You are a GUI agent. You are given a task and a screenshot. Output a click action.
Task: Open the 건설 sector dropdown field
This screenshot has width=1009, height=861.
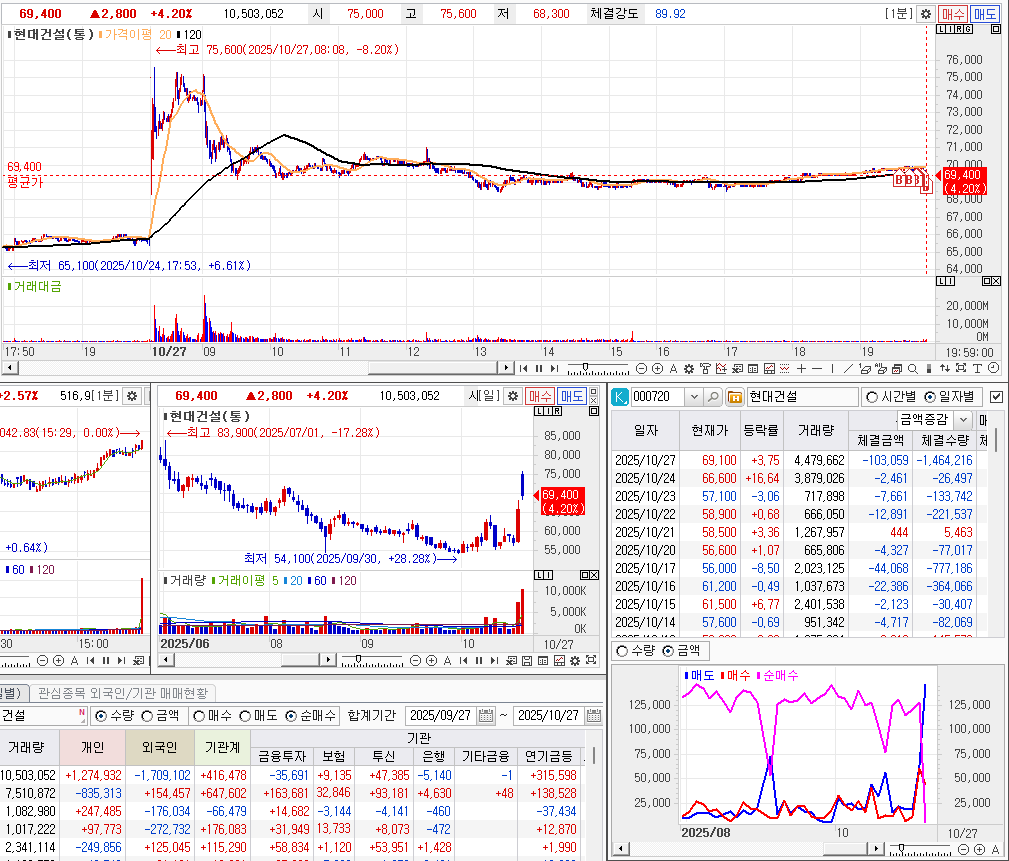[x=43, y=716]
